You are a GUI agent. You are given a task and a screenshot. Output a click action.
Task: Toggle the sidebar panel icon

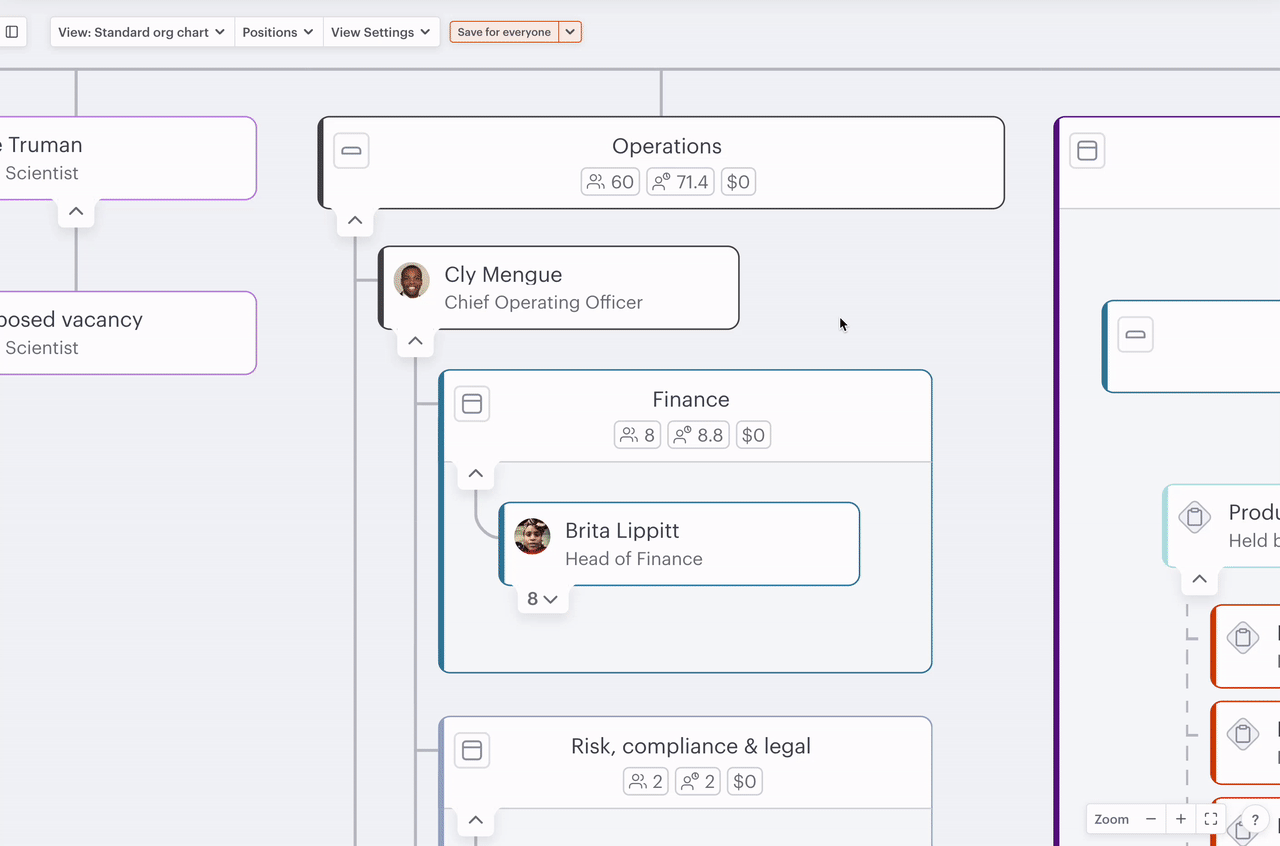(12, 32)
